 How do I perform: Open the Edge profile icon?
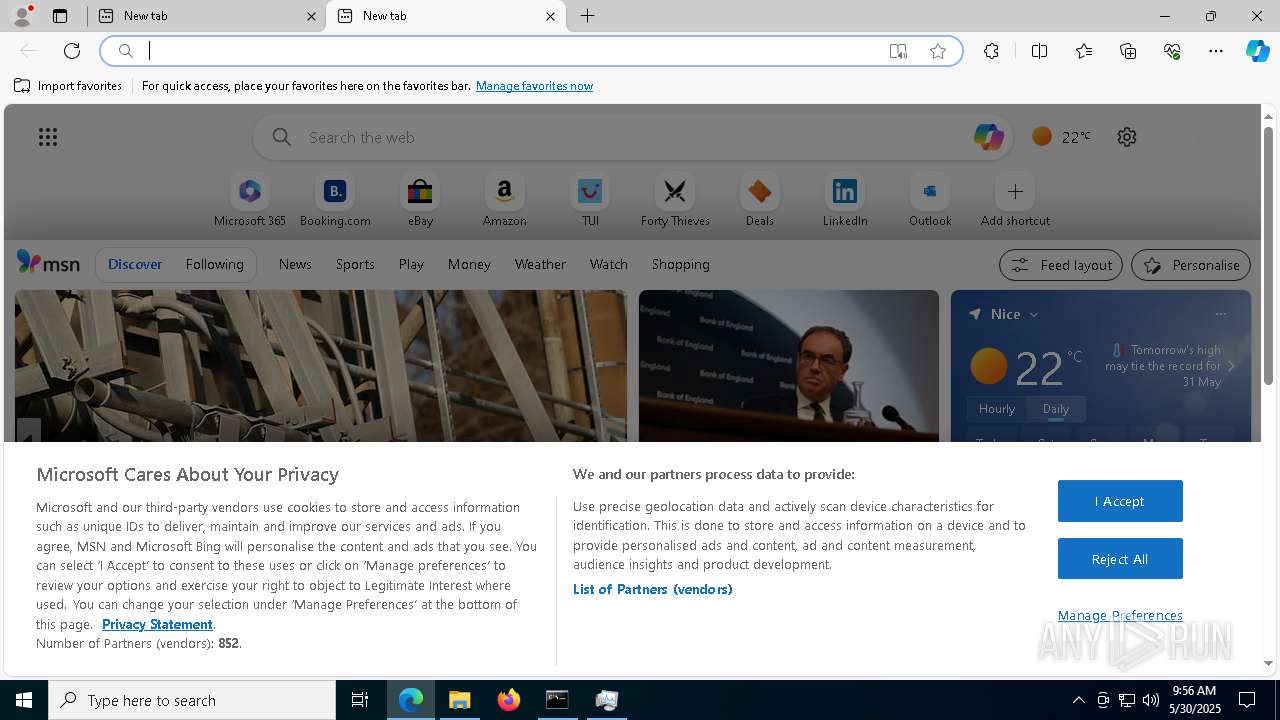pos(21,16)
